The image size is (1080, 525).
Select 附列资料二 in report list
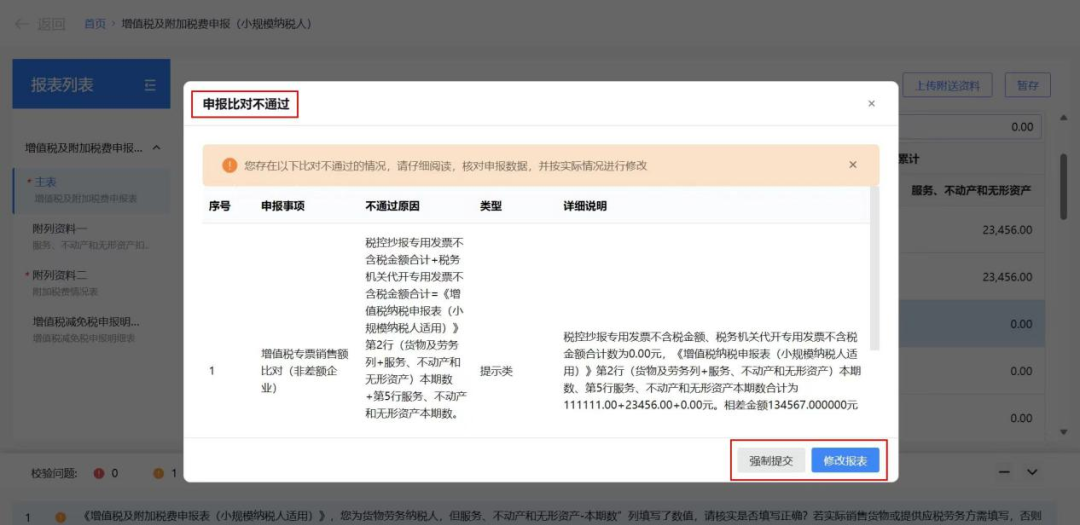pyautogui.click(x=92, y=282)
